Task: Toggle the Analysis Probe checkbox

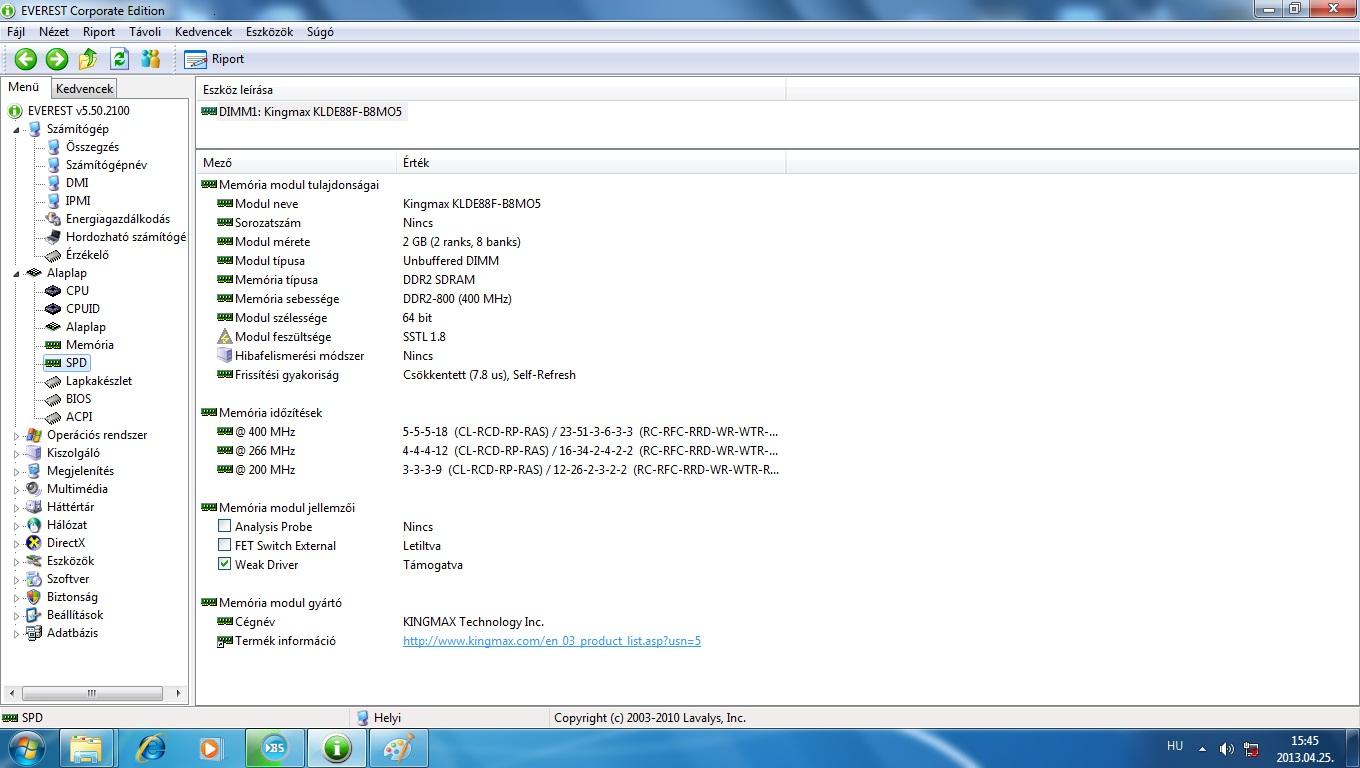Action: pyautogui.click(x=225, y=526)
